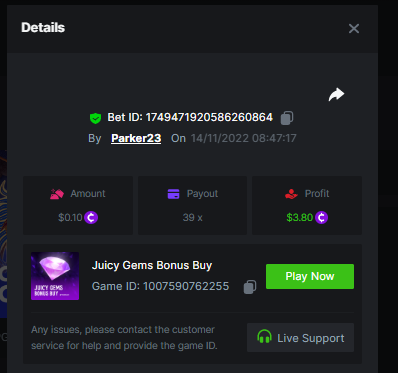Image resolution: width=398 pixels, height=373 pixels.
Task: Click the Bet ID number text
Action: [209, 117]
